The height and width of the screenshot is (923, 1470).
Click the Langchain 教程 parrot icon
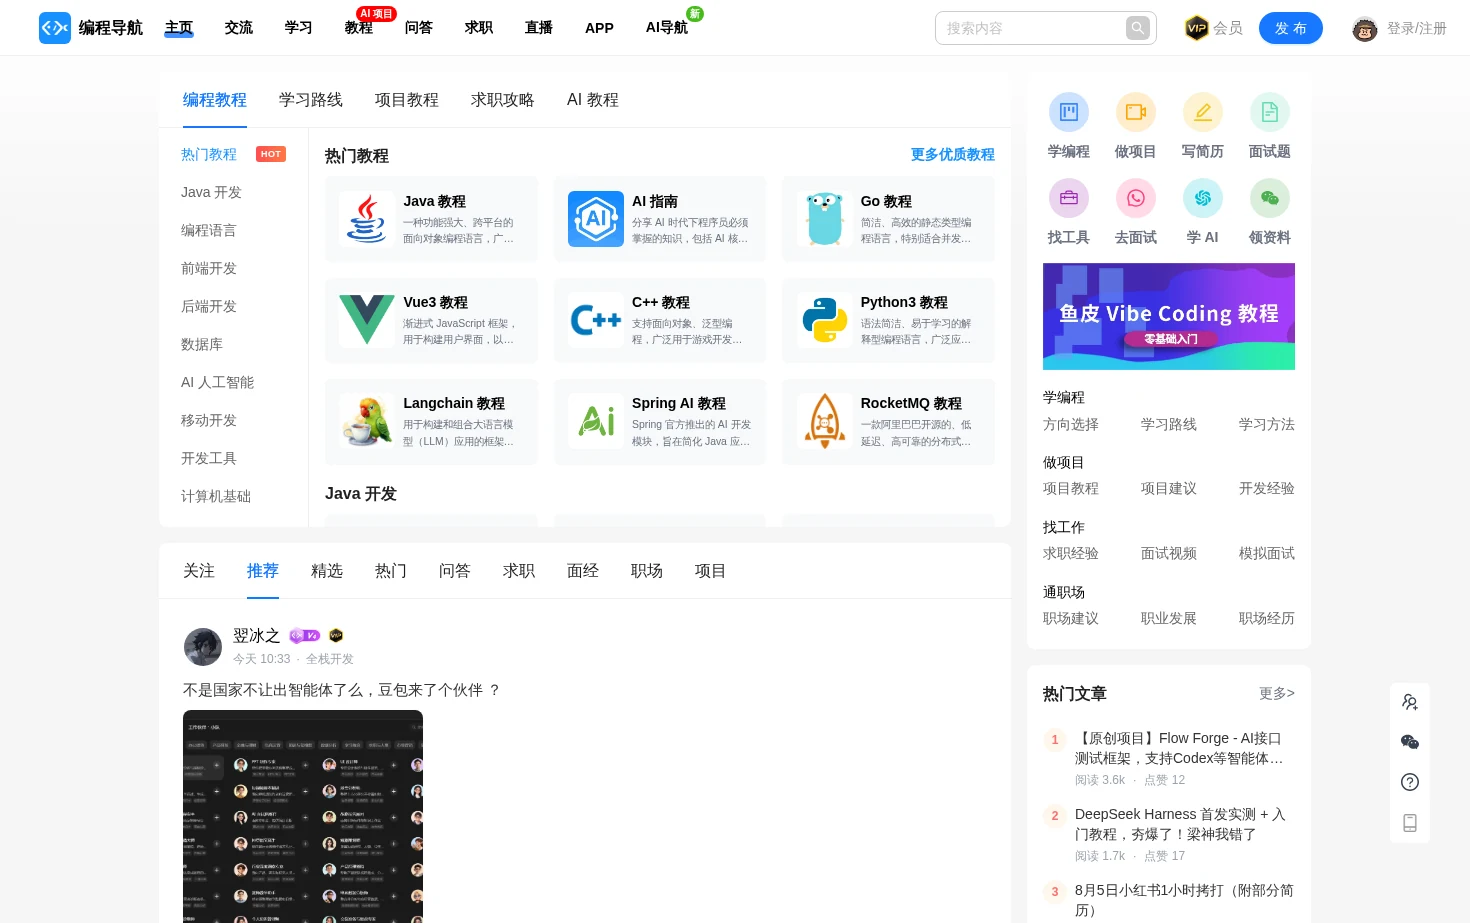coord(367,421)
